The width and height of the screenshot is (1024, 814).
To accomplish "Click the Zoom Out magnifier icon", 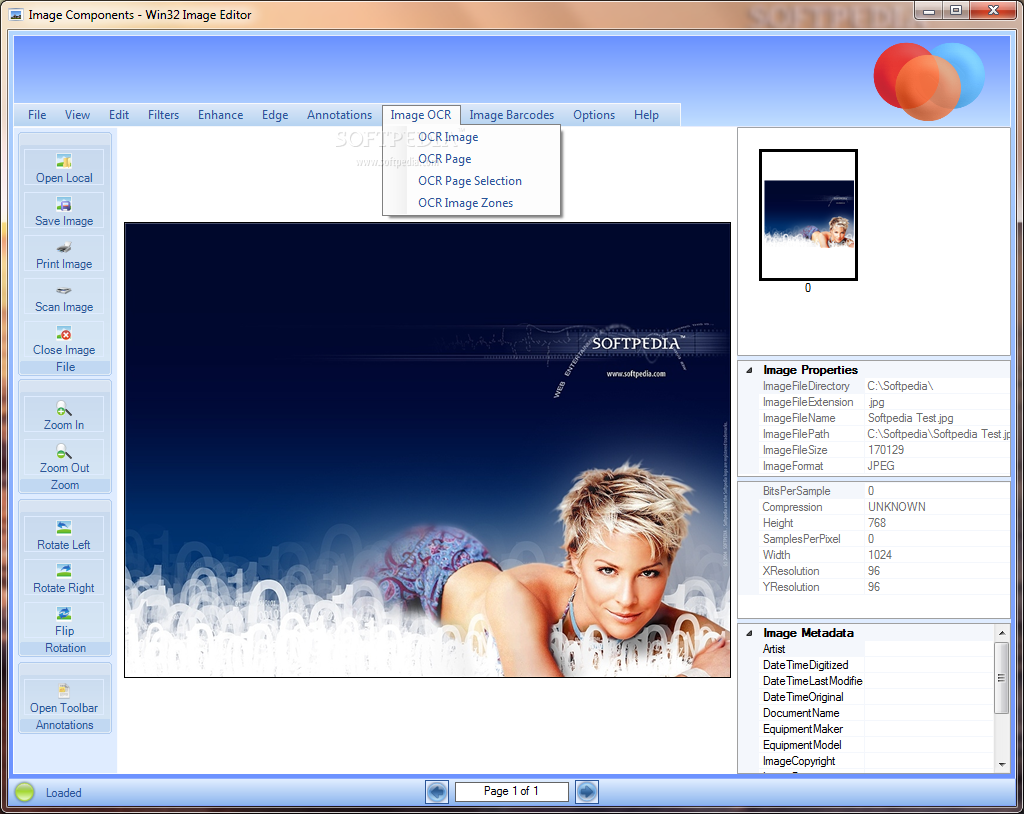I will [x=64, y=451].
